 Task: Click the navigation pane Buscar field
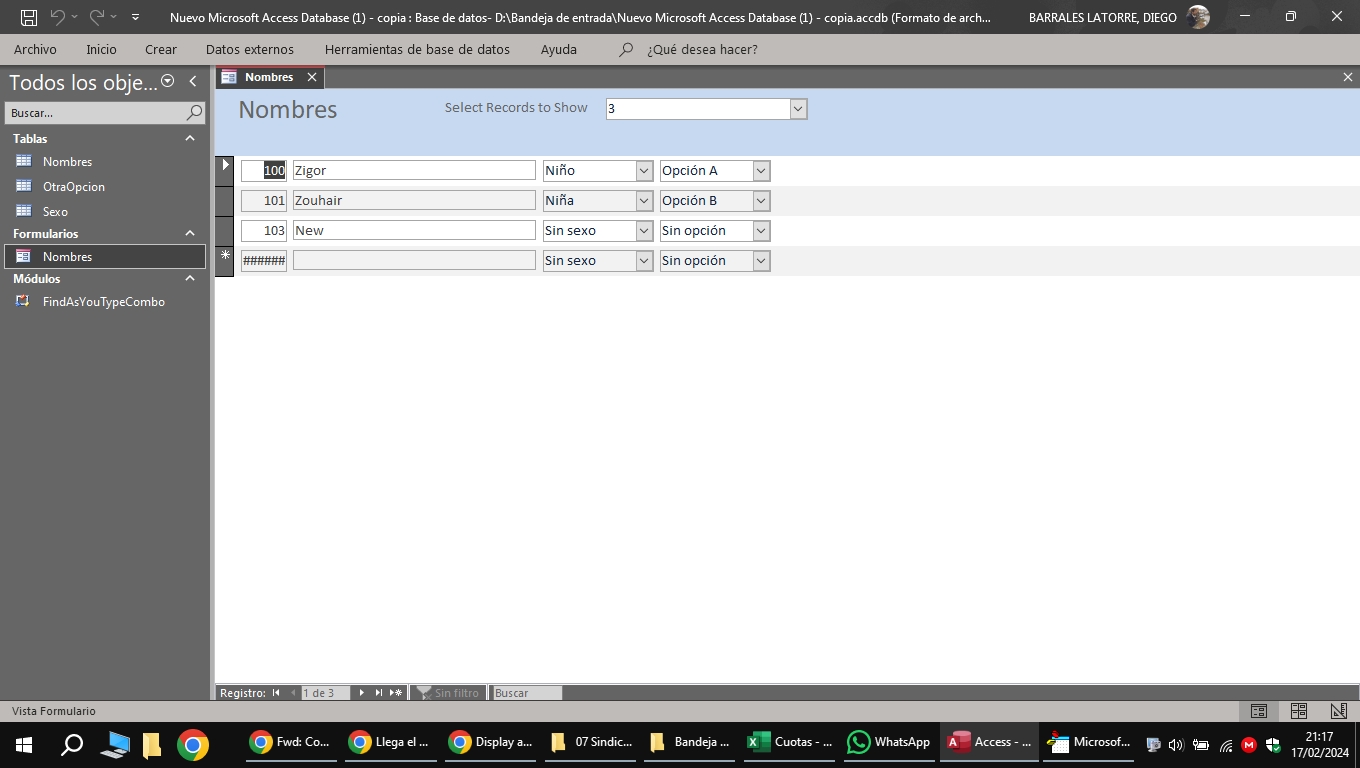click(95, 113)
